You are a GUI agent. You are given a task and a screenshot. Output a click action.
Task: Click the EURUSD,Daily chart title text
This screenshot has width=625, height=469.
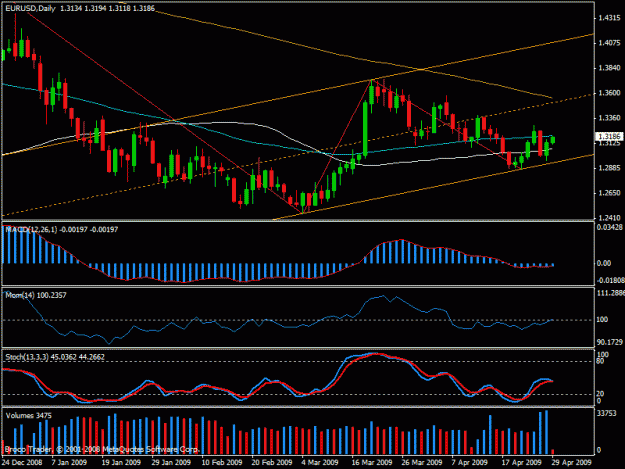pos(30,8)
